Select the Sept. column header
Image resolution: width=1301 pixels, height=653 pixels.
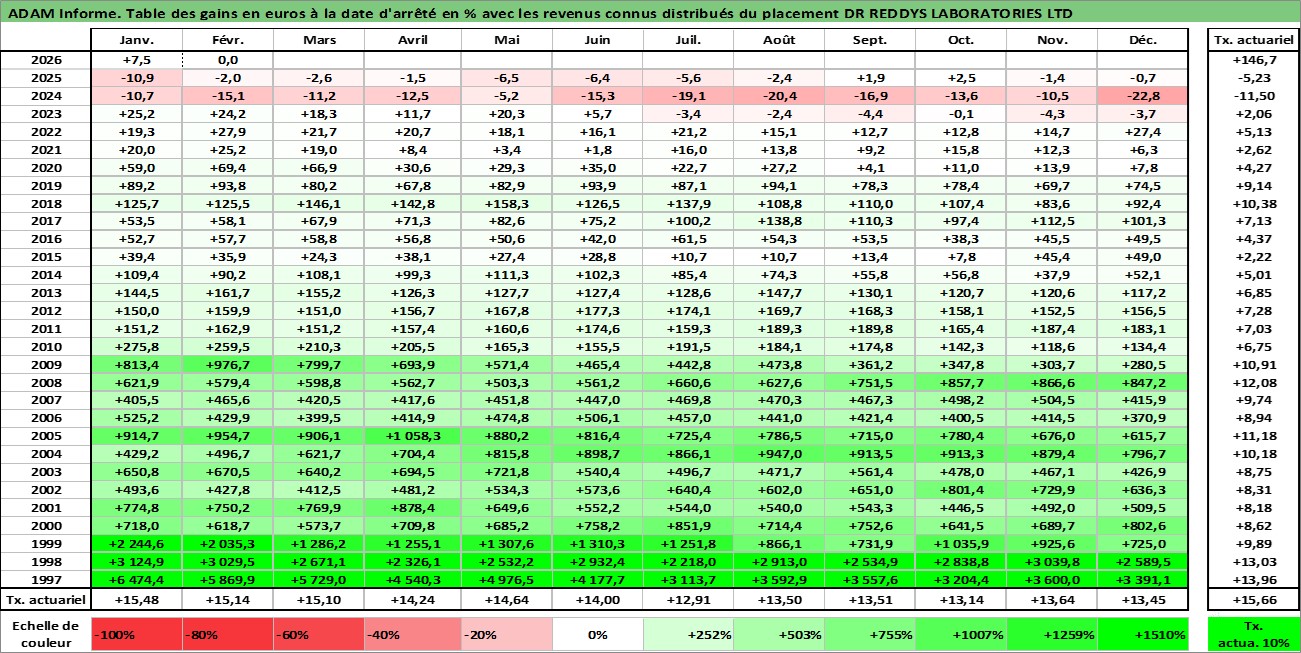870,40
